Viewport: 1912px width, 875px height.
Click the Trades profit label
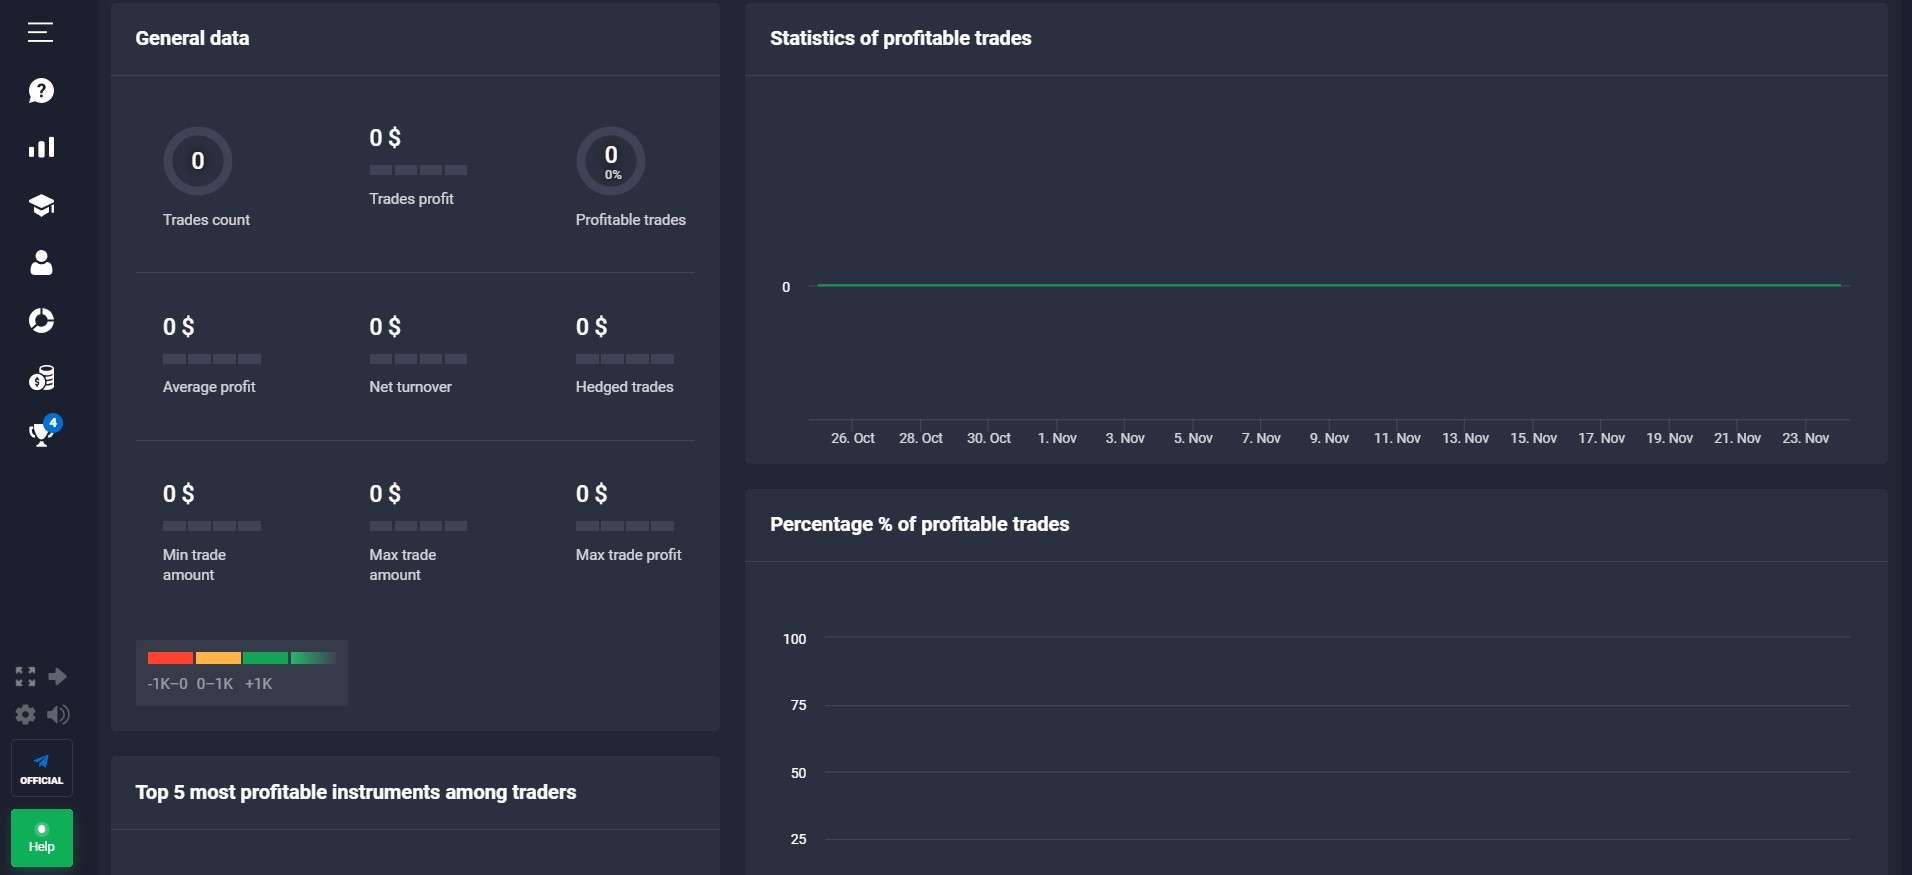click(x=411, y=199)
